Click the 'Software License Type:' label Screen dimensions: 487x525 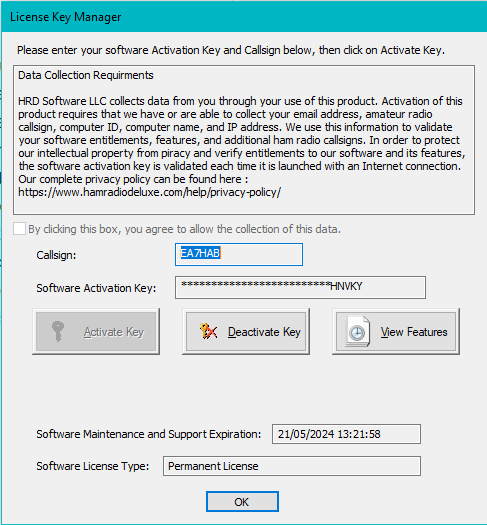(93, 466)
